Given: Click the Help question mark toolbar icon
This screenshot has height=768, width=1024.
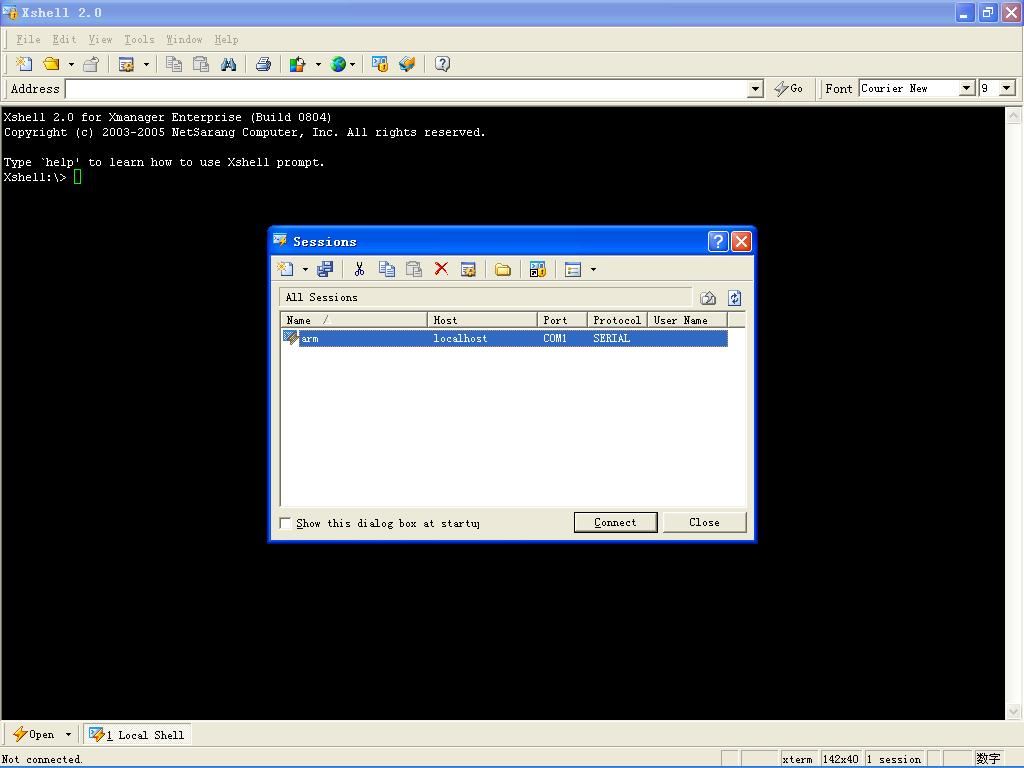Looking at the screenshot, I should [x=442, y=64].
